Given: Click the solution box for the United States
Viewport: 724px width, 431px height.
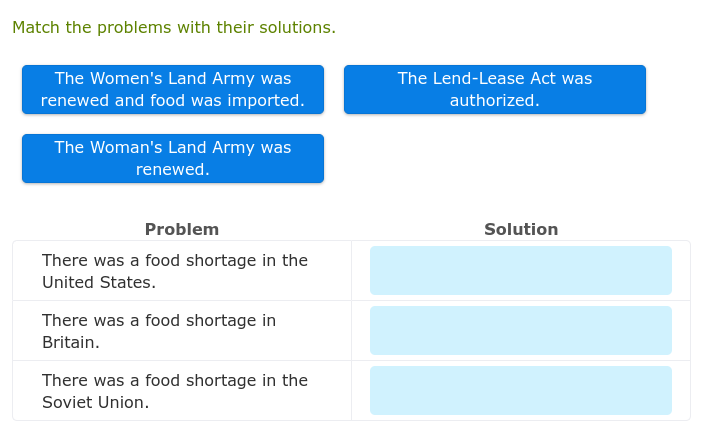Looking at the screenshot, I should tap(520, 271).
